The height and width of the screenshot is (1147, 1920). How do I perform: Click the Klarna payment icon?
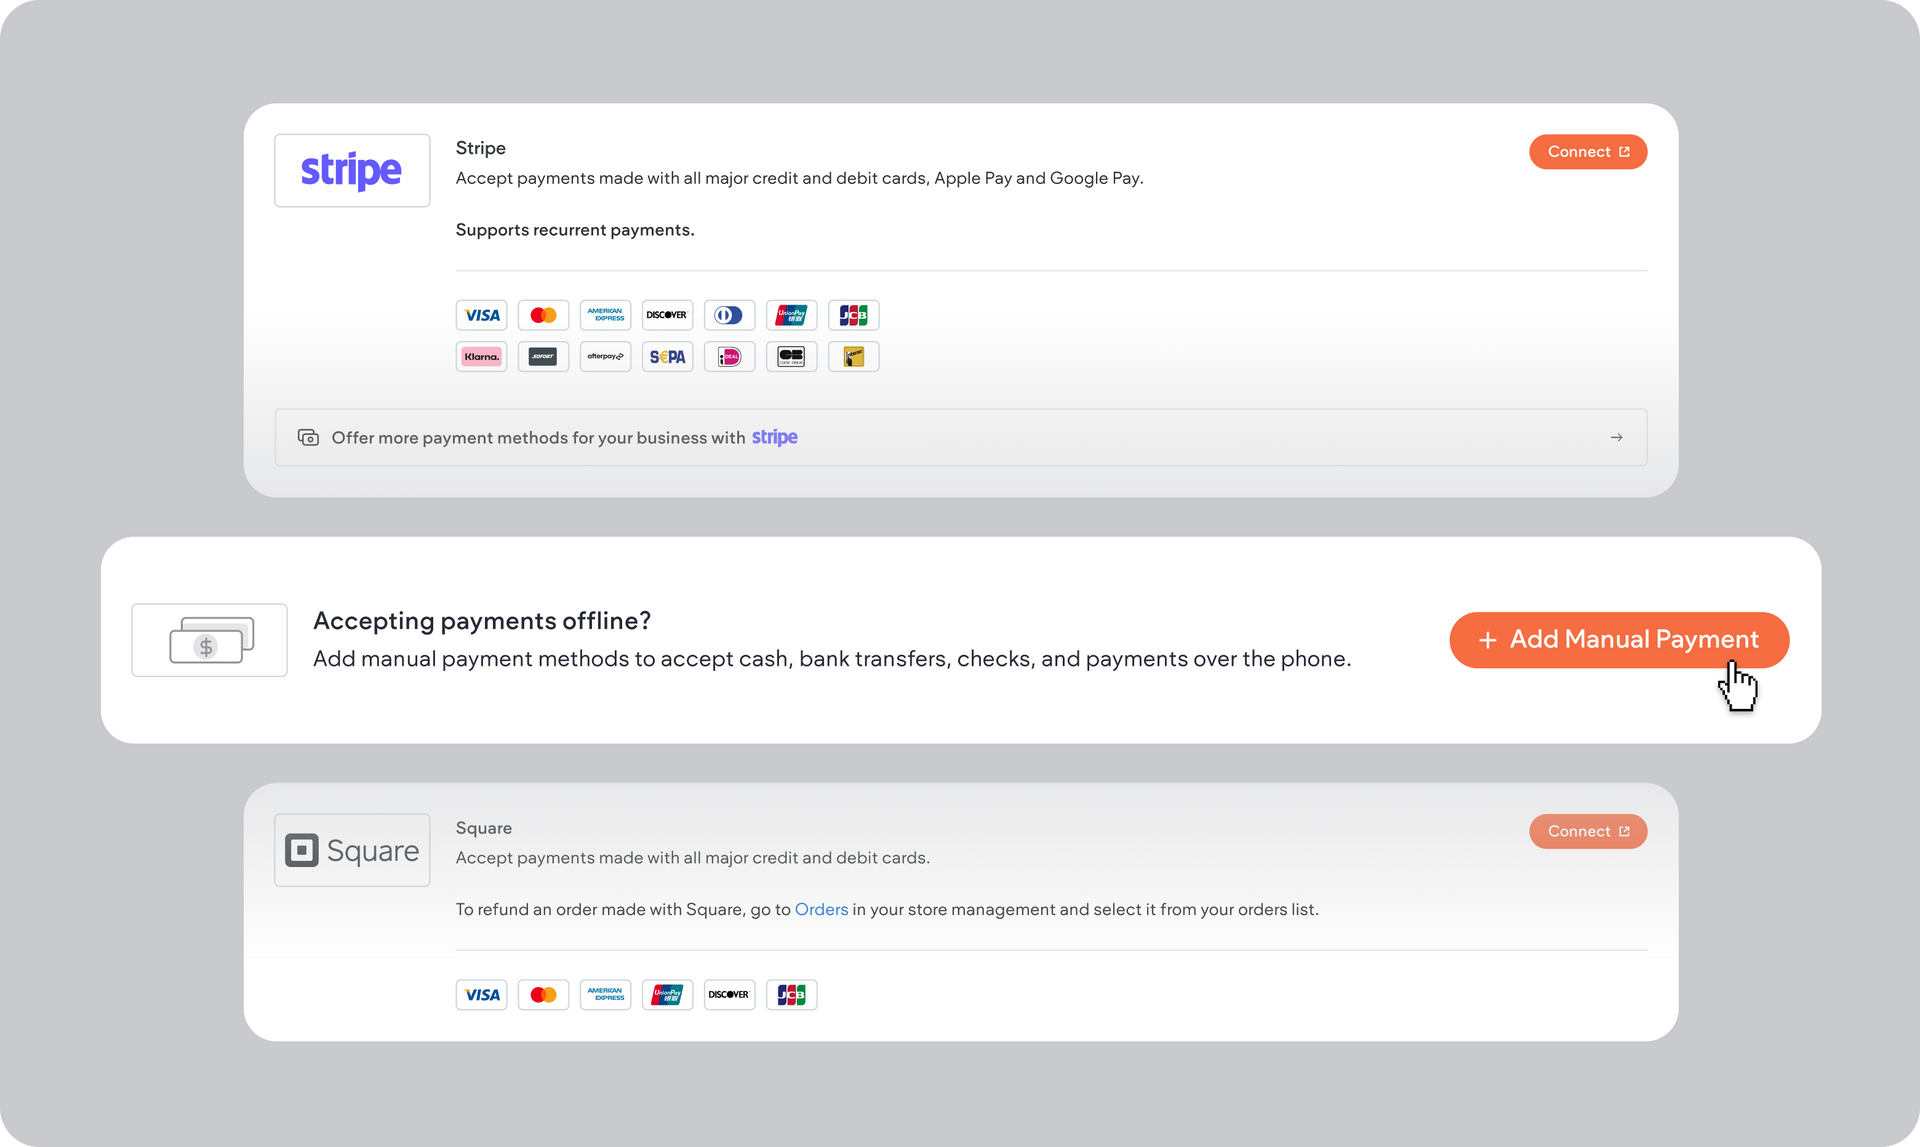click(481, 356)
